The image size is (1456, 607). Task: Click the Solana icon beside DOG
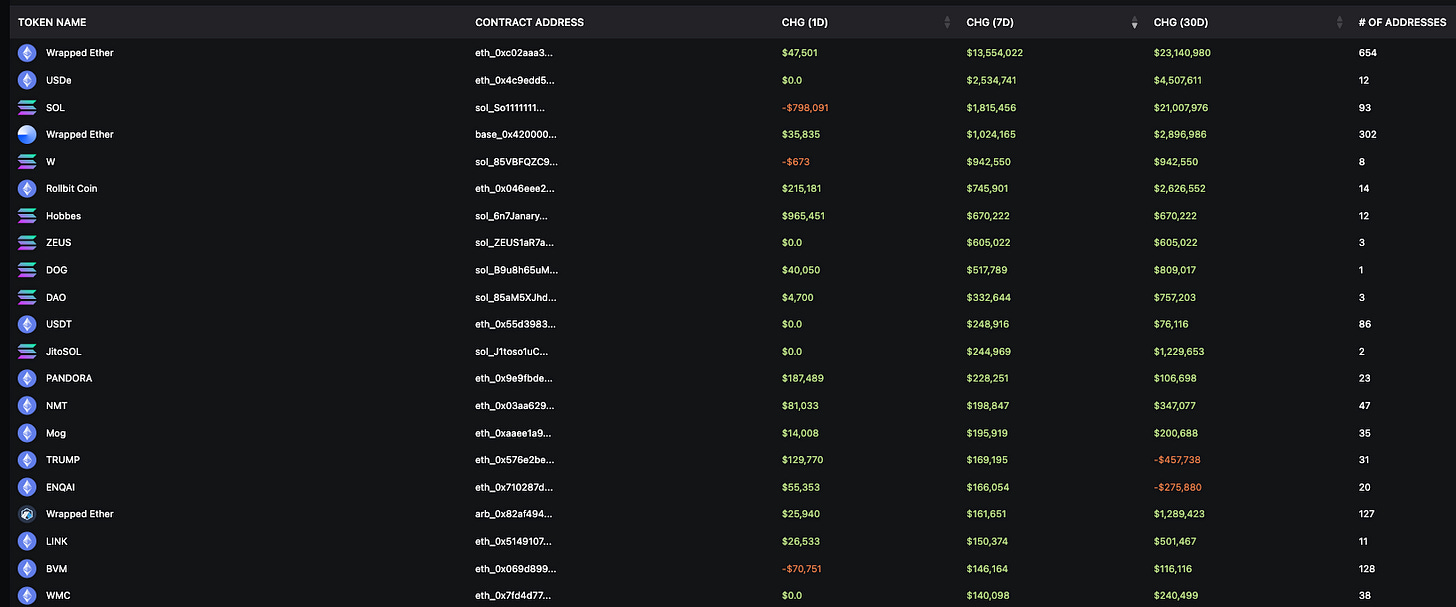click(27, 270)
